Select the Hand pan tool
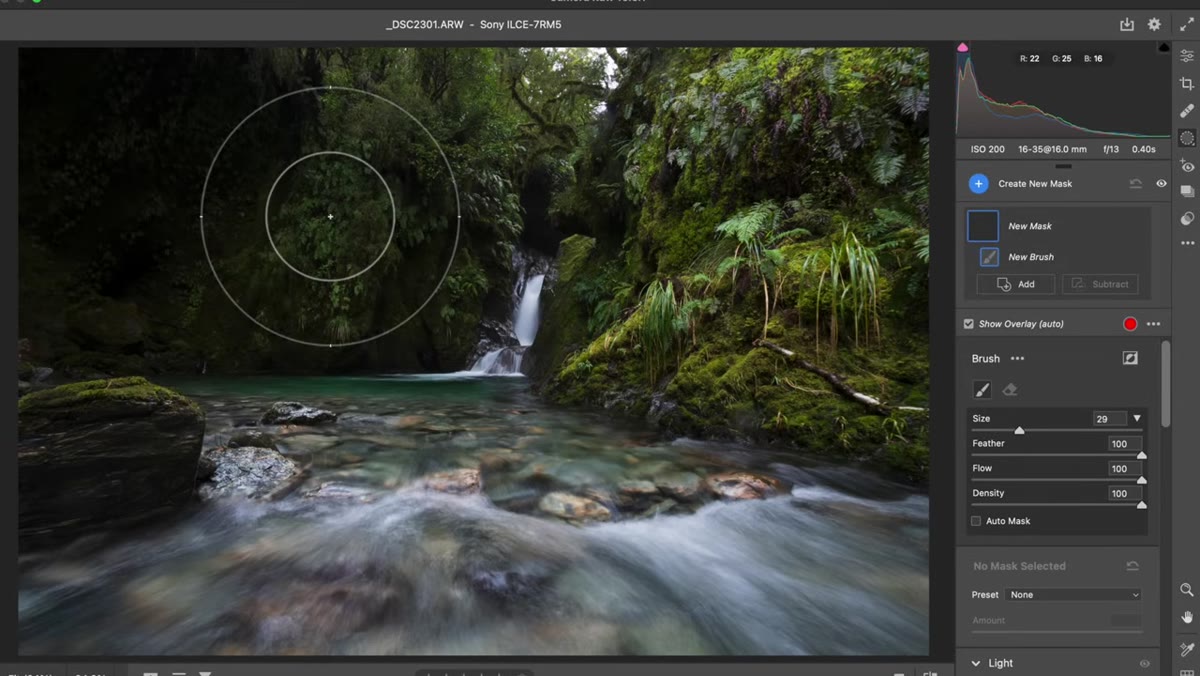Image resolution: width=1200 pixels, height=676 pixels. (1187, 617)
